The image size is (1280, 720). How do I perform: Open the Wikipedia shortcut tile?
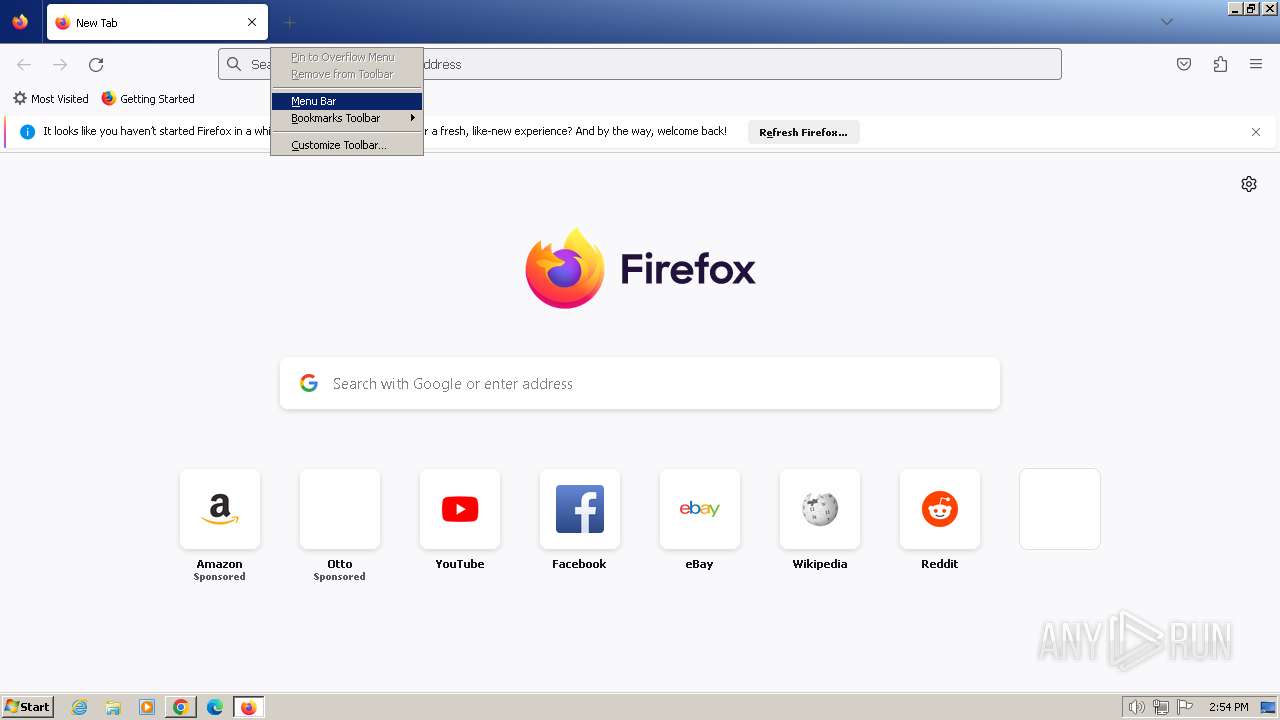[x=820, y=509]
